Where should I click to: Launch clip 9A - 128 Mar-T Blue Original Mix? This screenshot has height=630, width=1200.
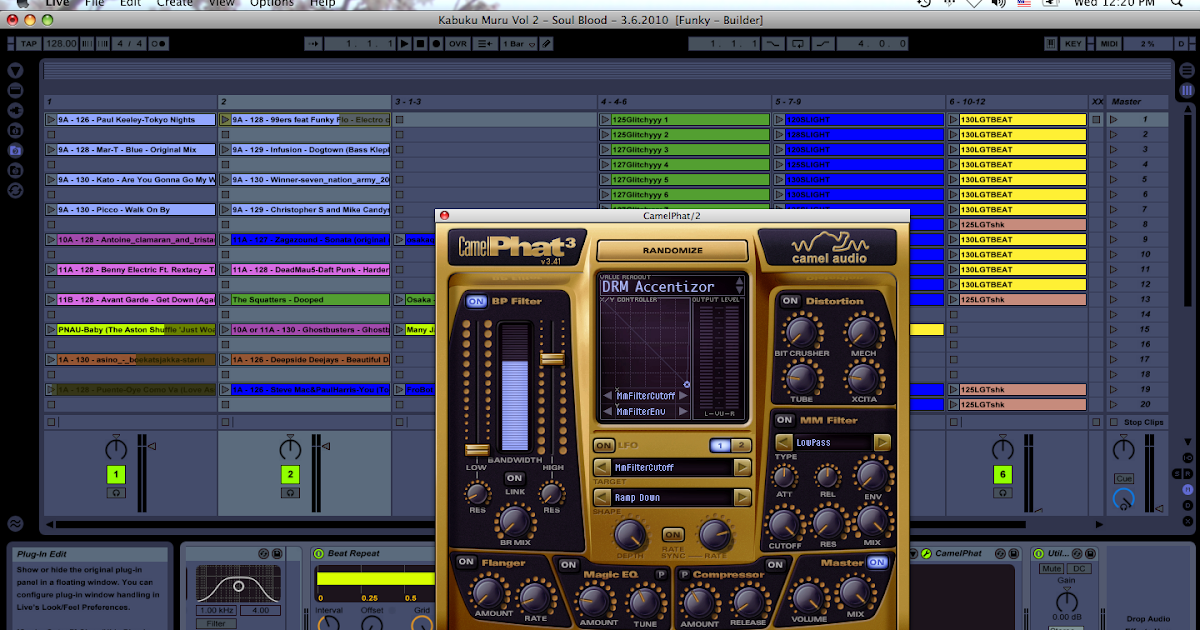pos(51,149)
